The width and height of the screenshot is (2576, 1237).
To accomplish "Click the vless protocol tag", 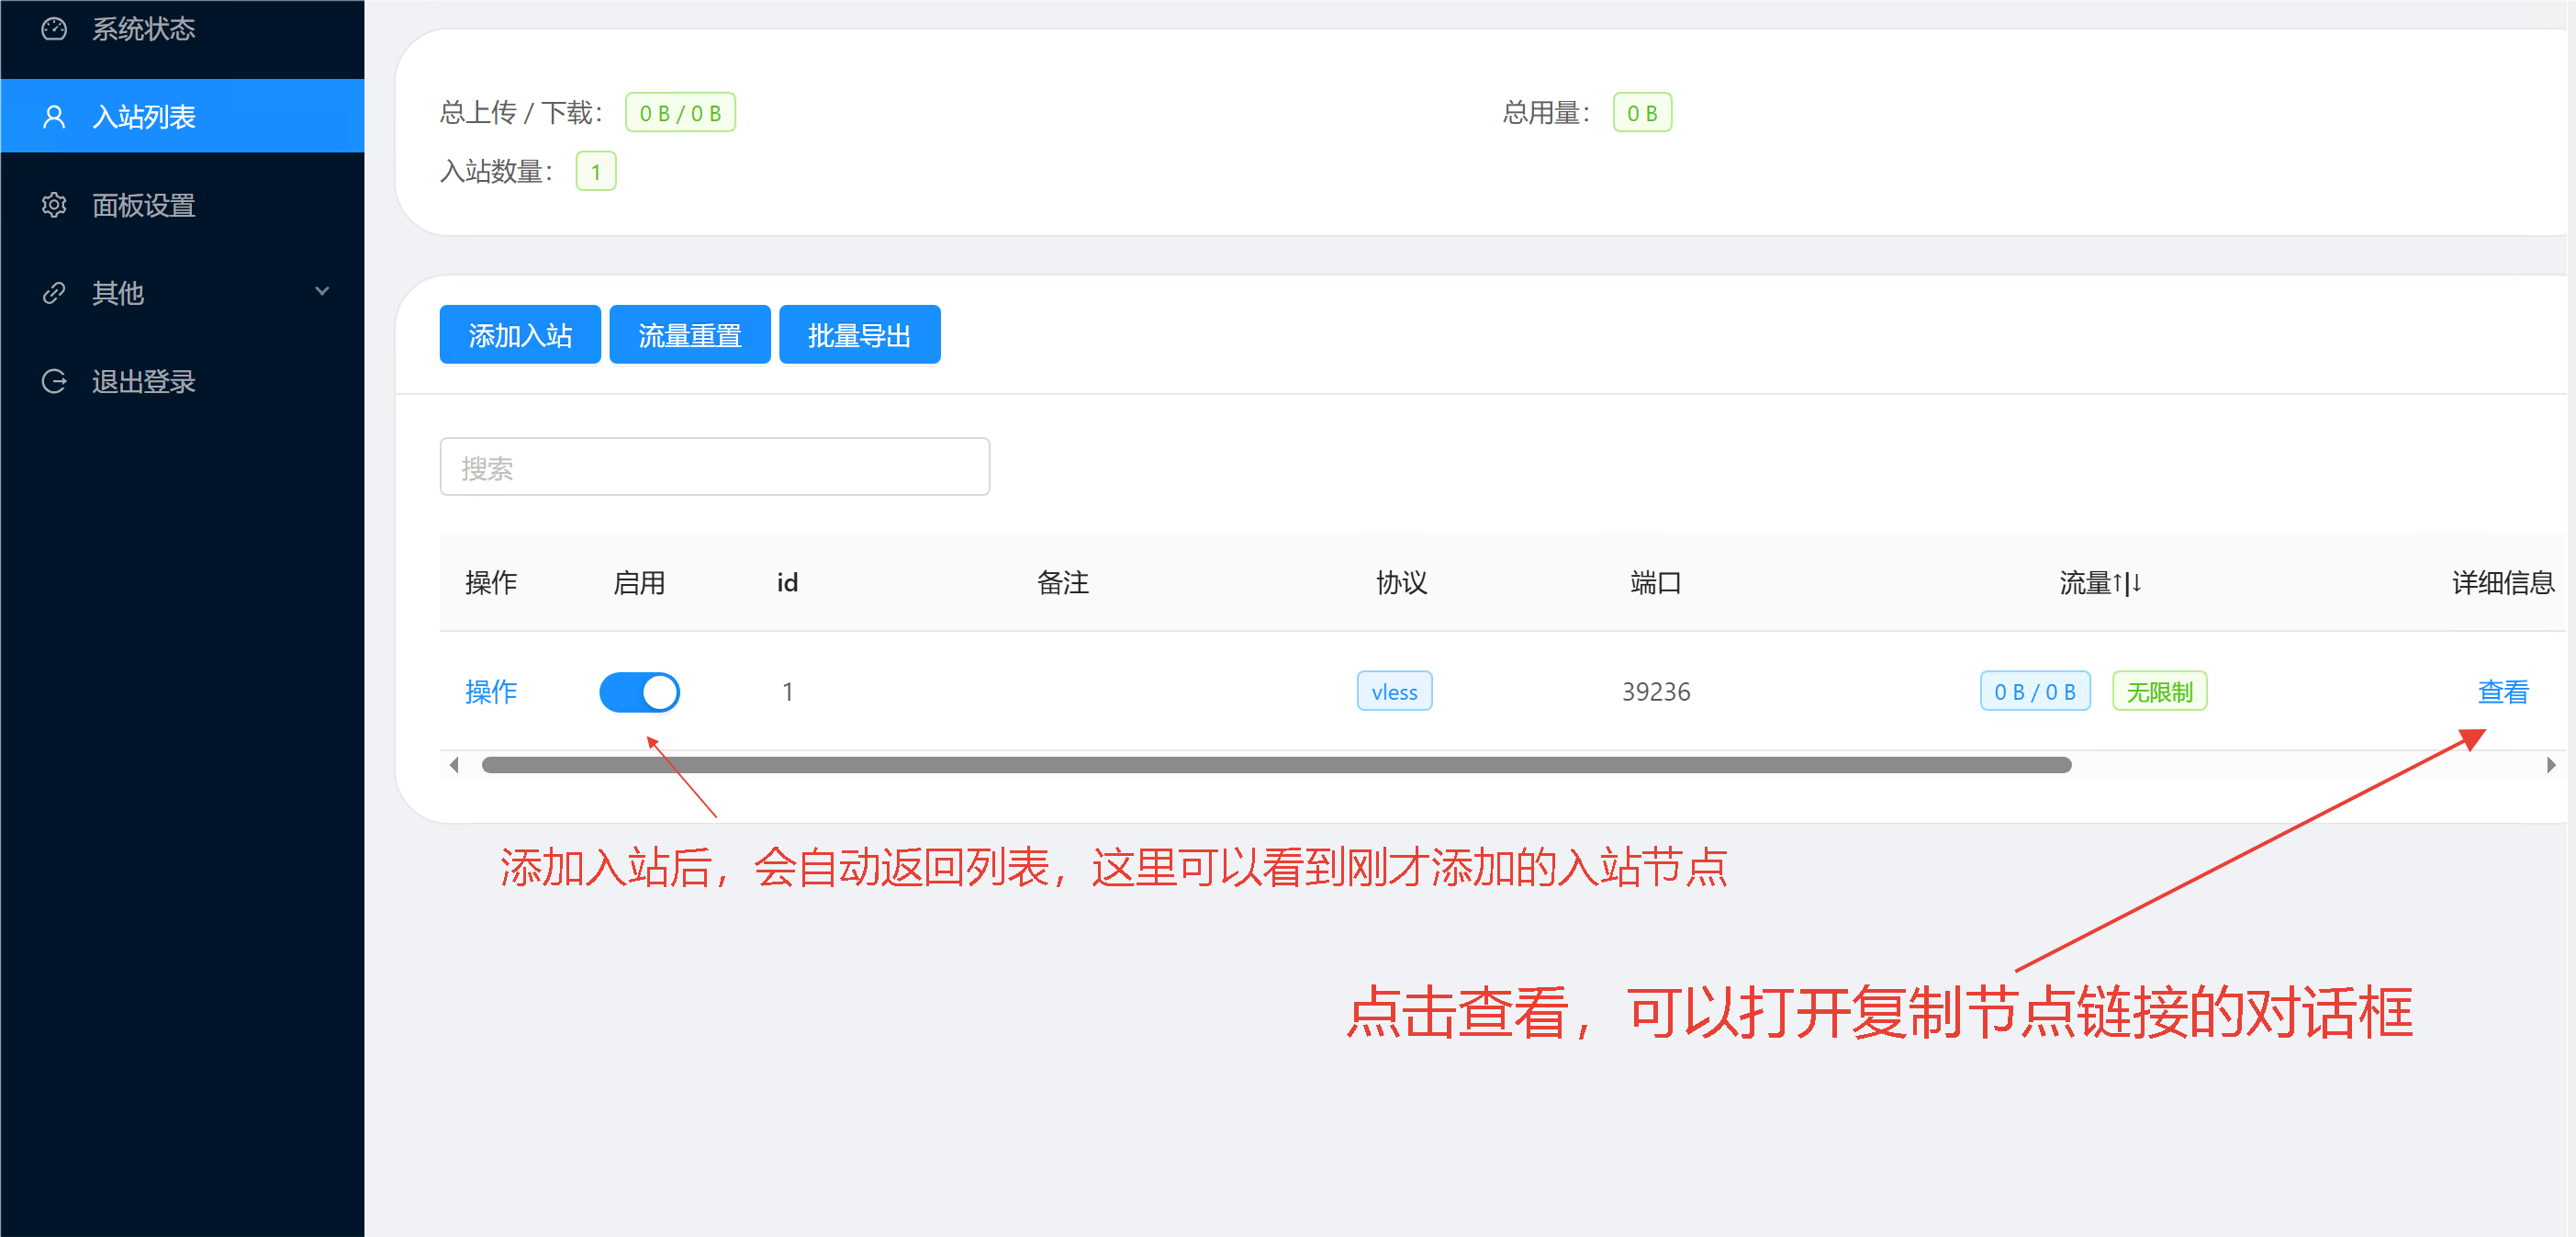I will (1394, 692).
